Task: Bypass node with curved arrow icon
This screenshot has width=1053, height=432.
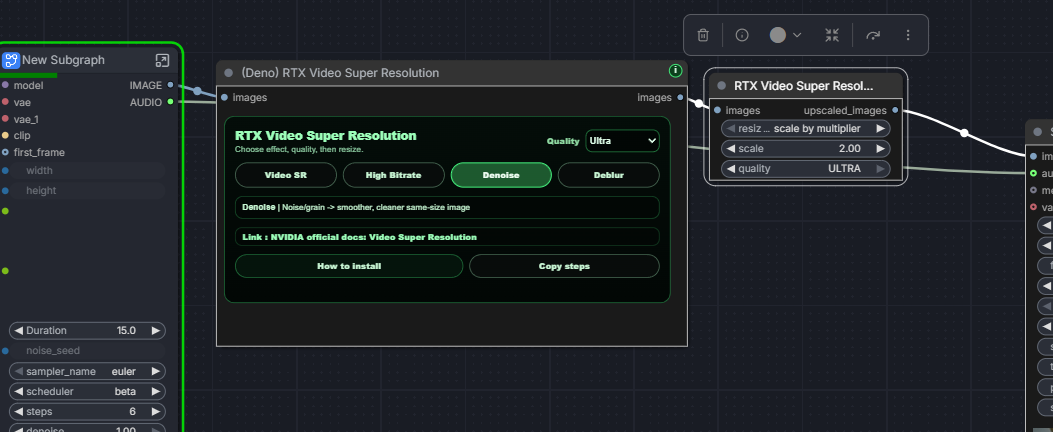Action: (873, 35)
